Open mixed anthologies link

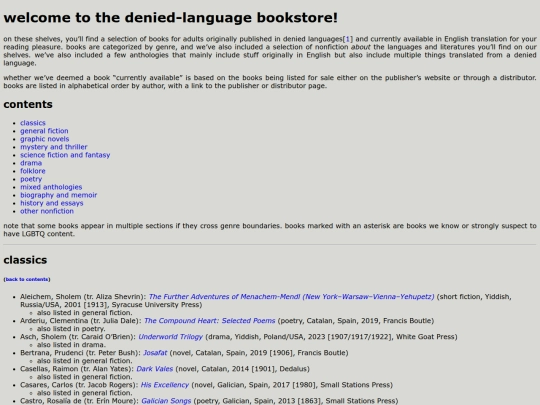[51, 187]
